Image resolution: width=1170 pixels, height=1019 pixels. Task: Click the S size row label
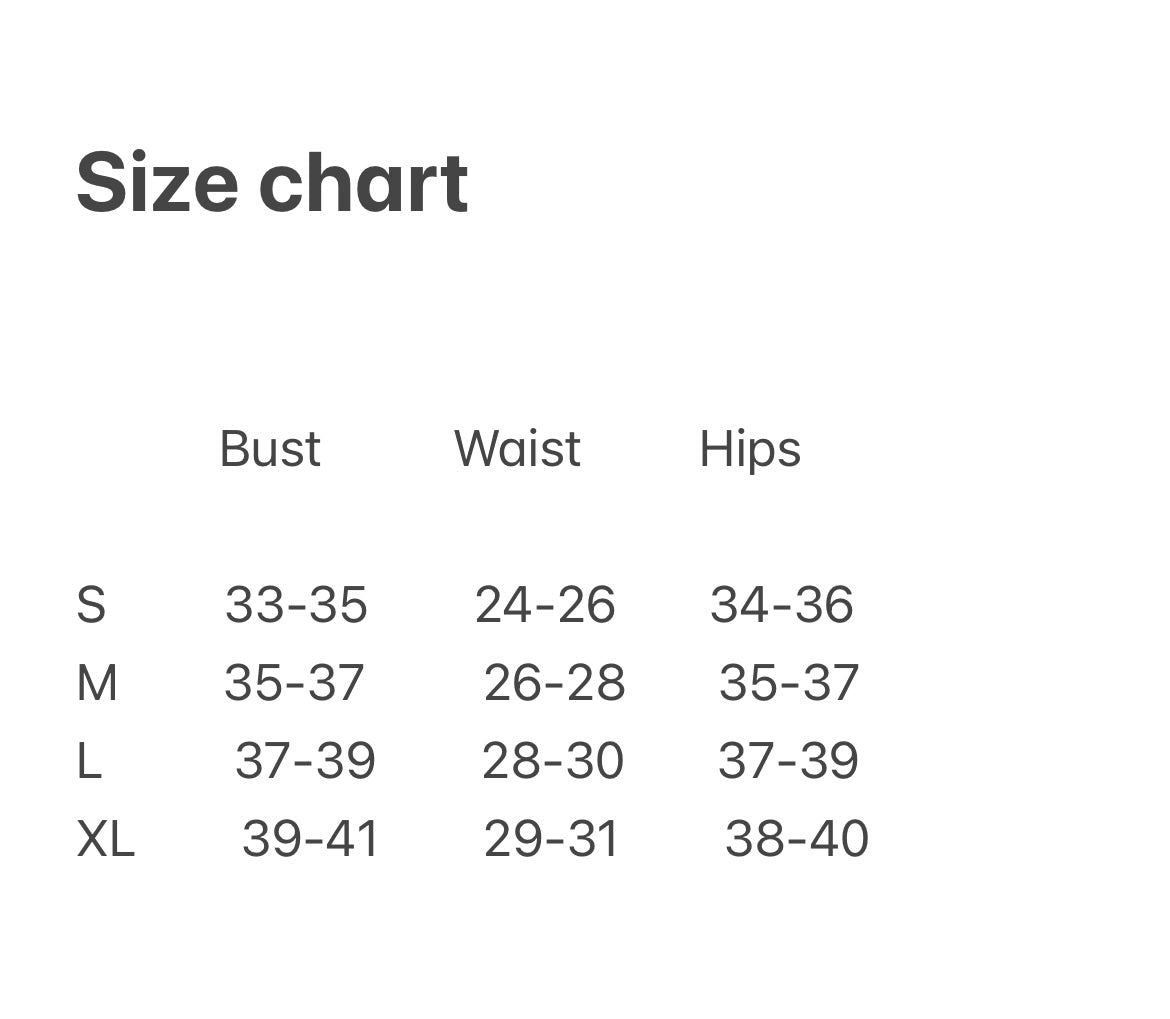pyautogui.click(x=91, y=606)
